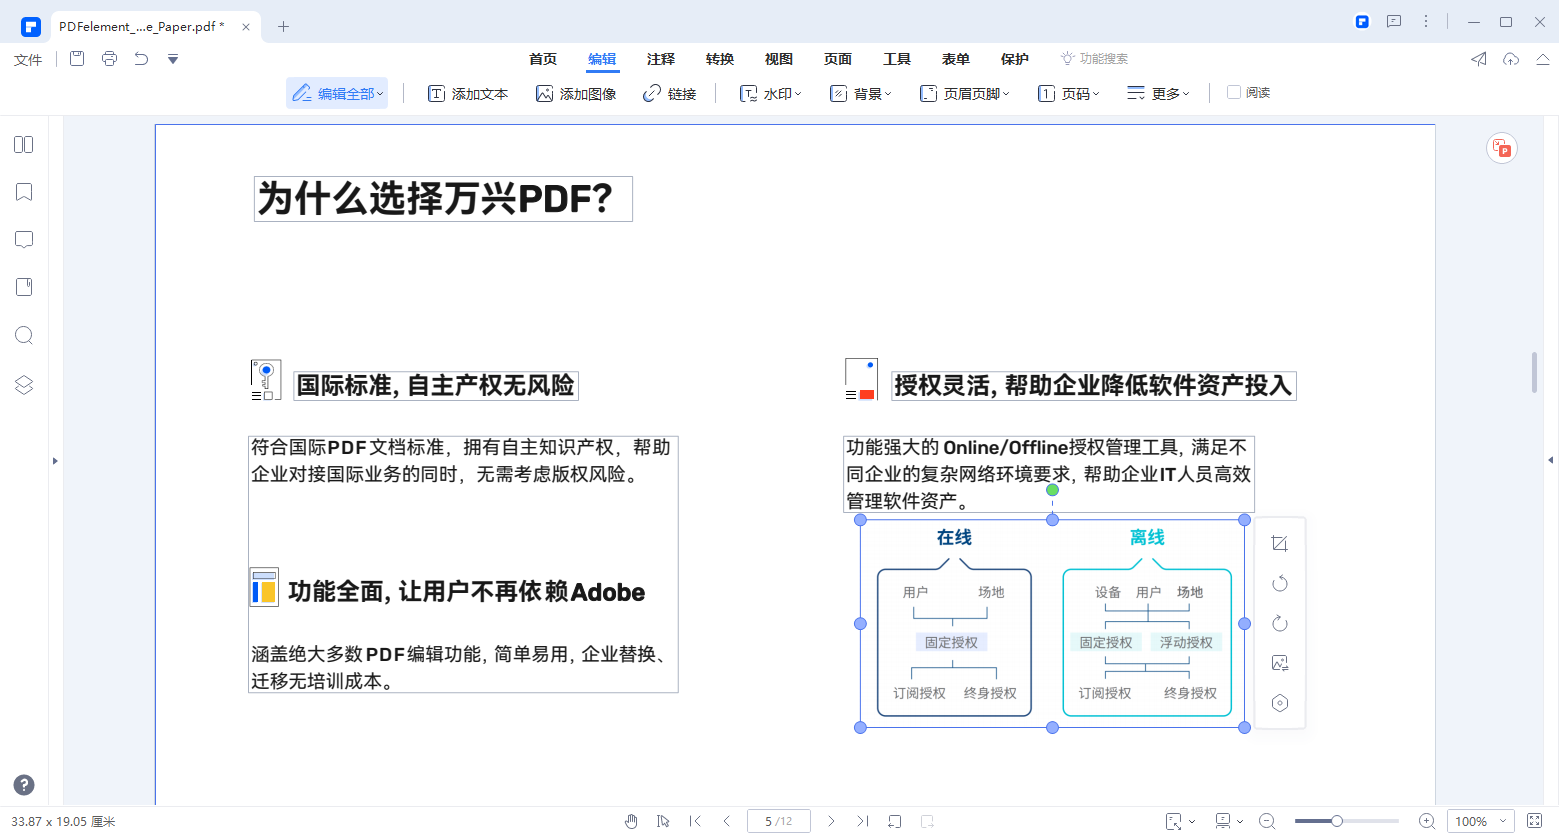
Task: Open the 文件 (File) menu
Action: click(x=27, y=59)
